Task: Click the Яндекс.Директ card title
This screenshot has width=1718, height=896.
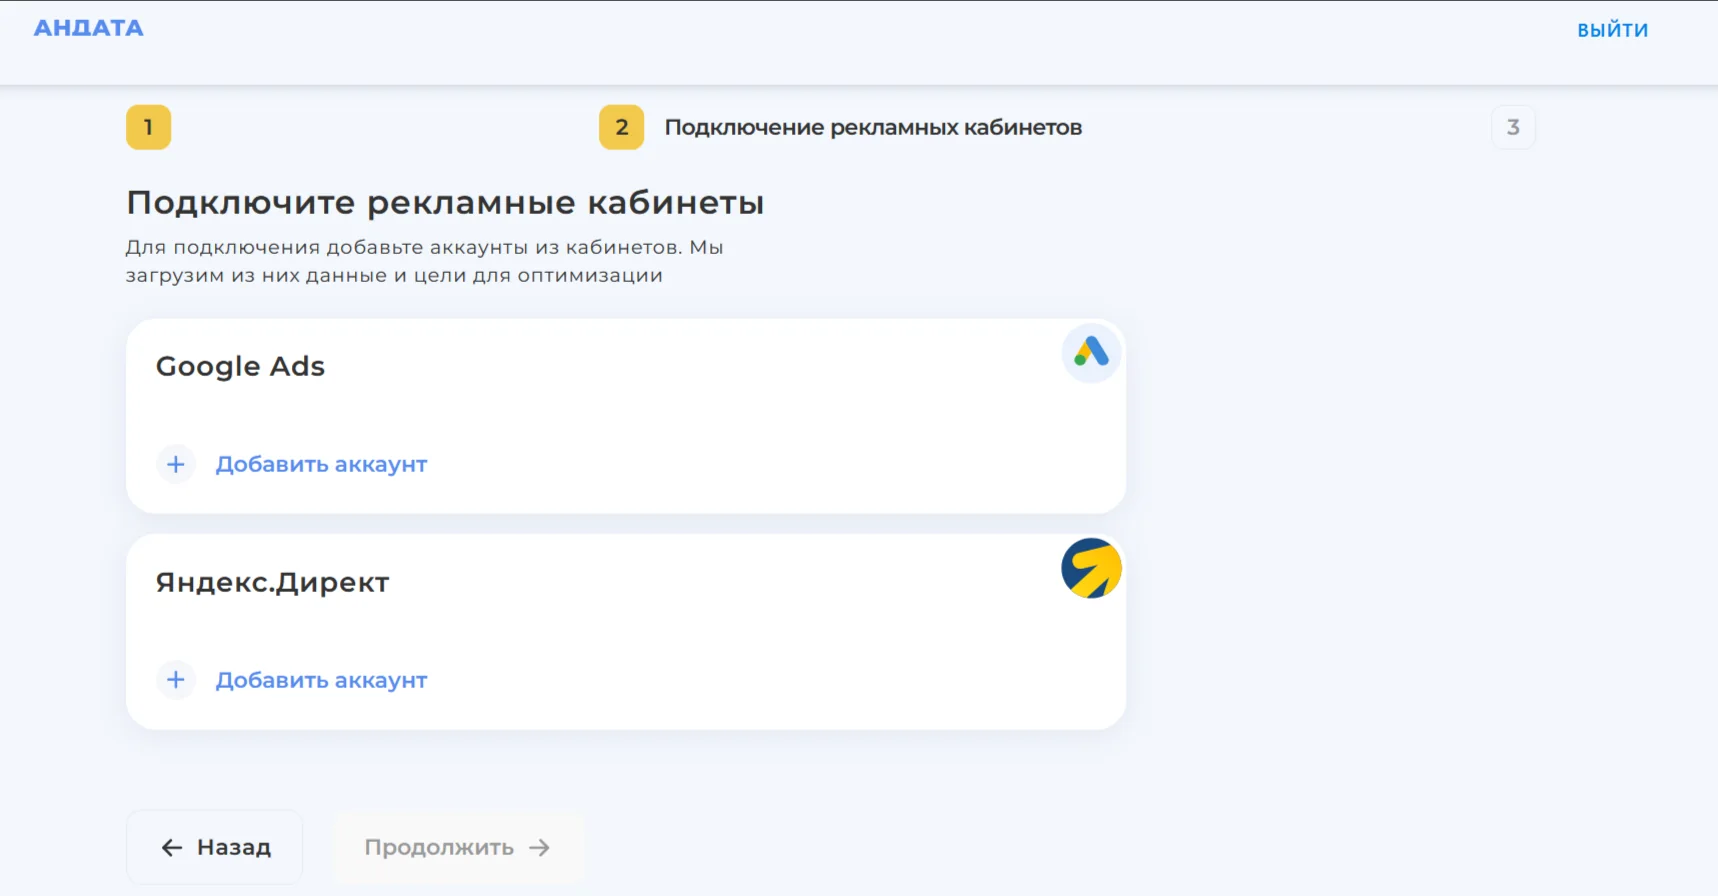Action: (x=272, y=582)
